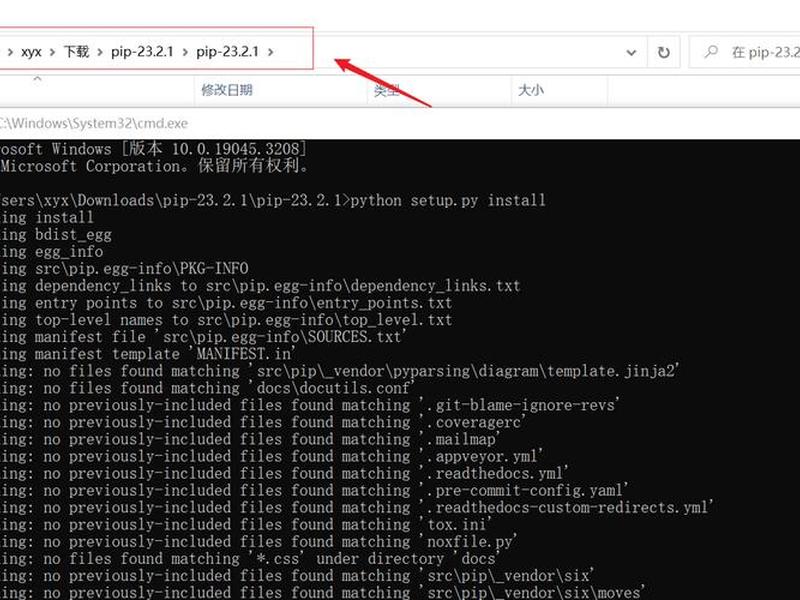Click the refresh button in the address bar
800x600 pixels.
[x=663, y=52]
